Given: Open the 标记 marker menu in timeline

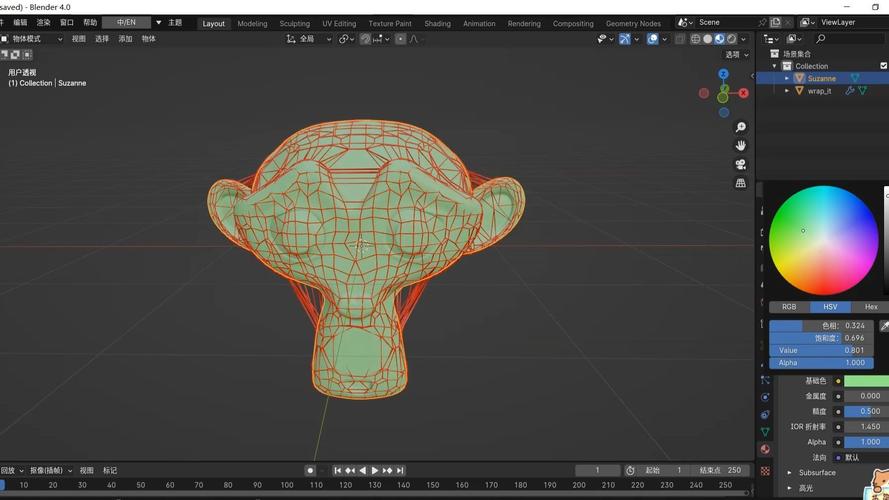Looking at the screenshot, I should pyautogui.click(x=110, y=470).
